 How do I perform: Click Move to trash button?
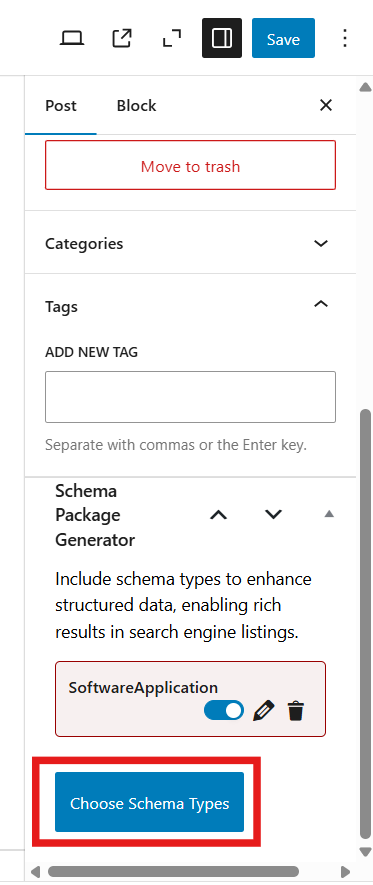click(191, 166)
